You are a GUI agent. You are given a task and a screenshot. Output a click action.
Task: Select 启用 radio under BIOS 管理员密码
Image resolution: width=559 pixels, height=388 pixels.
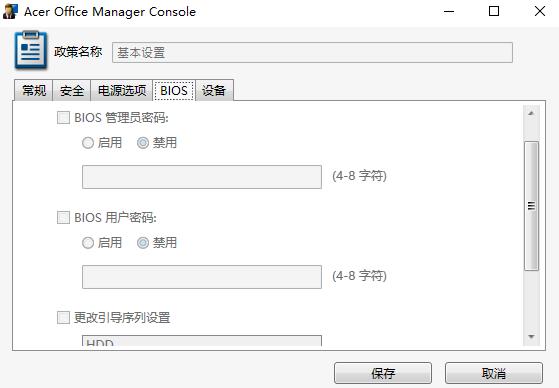pos(88,143)
